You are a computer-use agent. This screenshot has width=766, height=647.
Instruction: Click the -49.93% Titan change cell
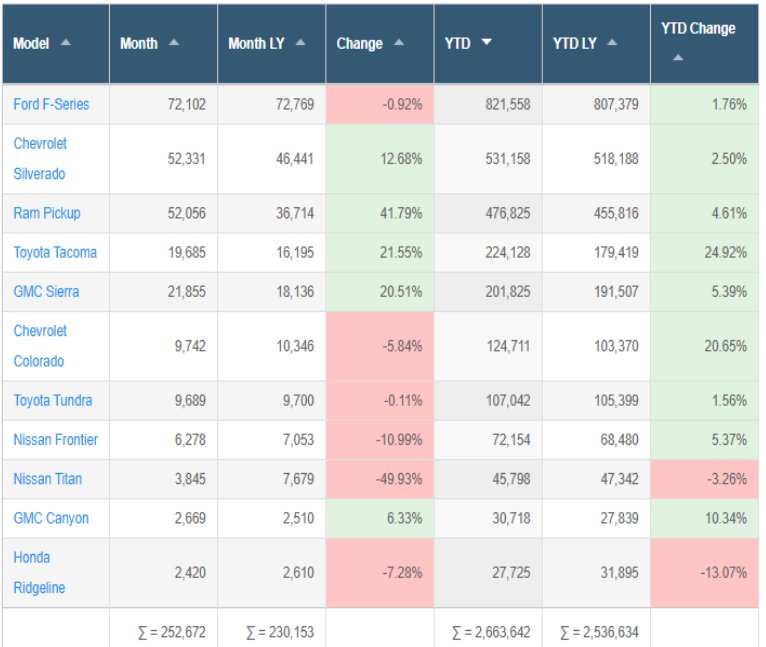tap(380, 479)
